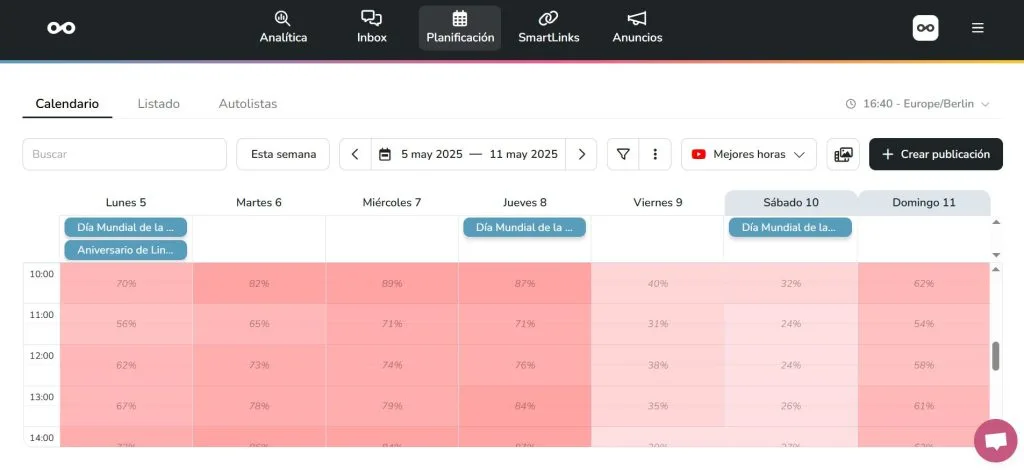The image size is (1024, 470).
Task: Open the hamburger main menu
Action: pyautogui.click(x=978, y=28)
